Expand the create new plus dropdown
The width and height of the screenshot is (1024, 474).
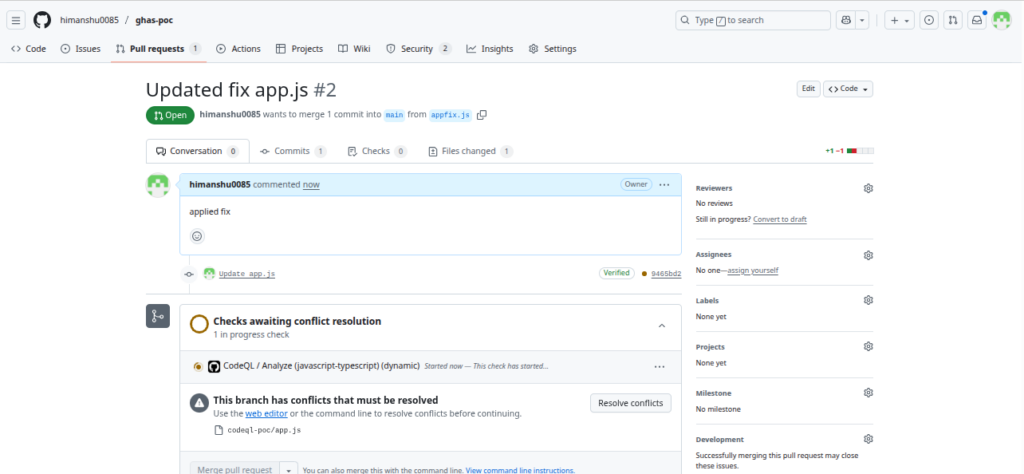(900, 20)
